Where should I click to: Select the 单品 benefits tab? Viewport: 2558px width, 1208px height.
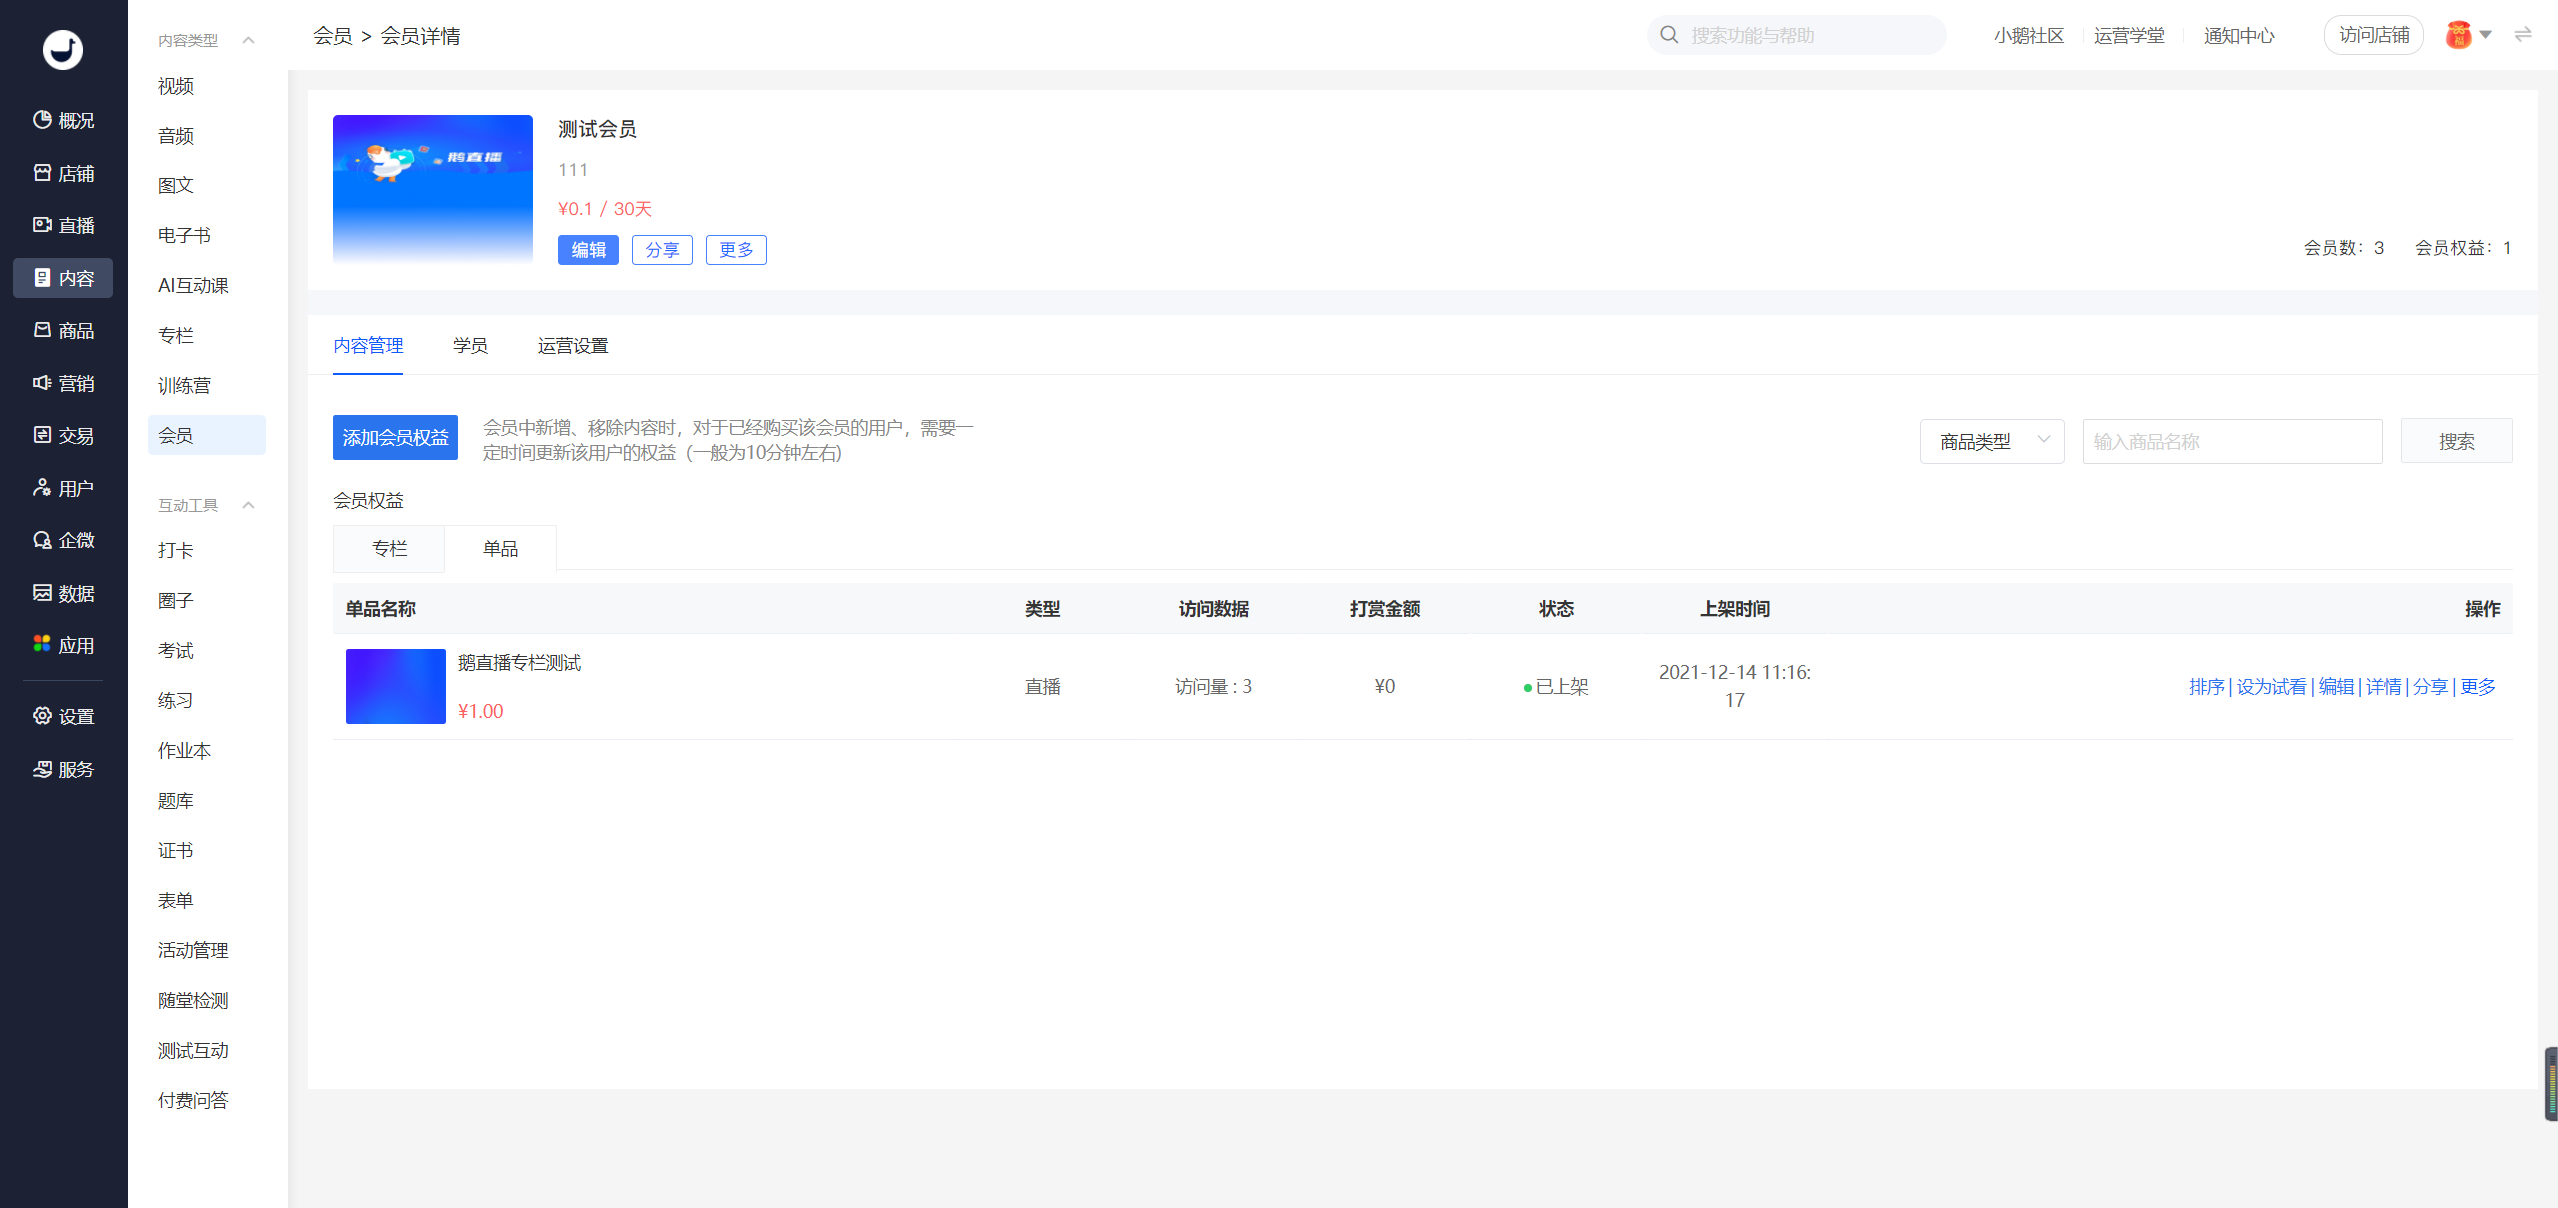[500, 548]
